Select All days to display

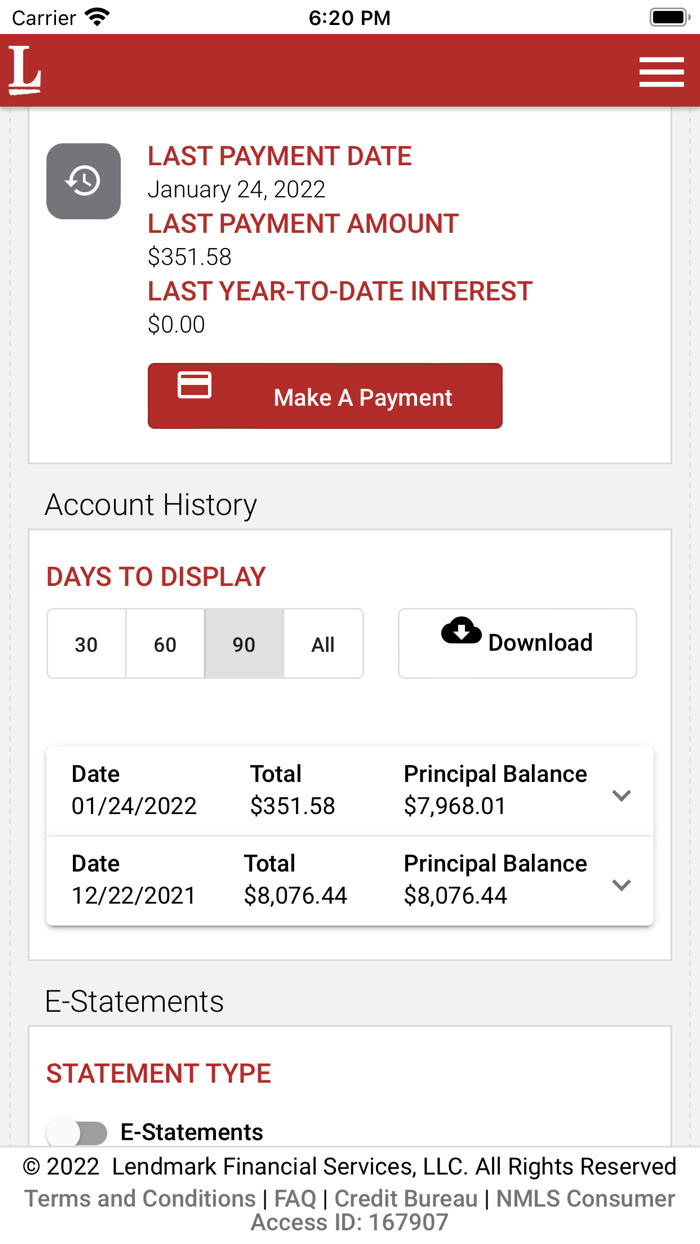point(322,644)
